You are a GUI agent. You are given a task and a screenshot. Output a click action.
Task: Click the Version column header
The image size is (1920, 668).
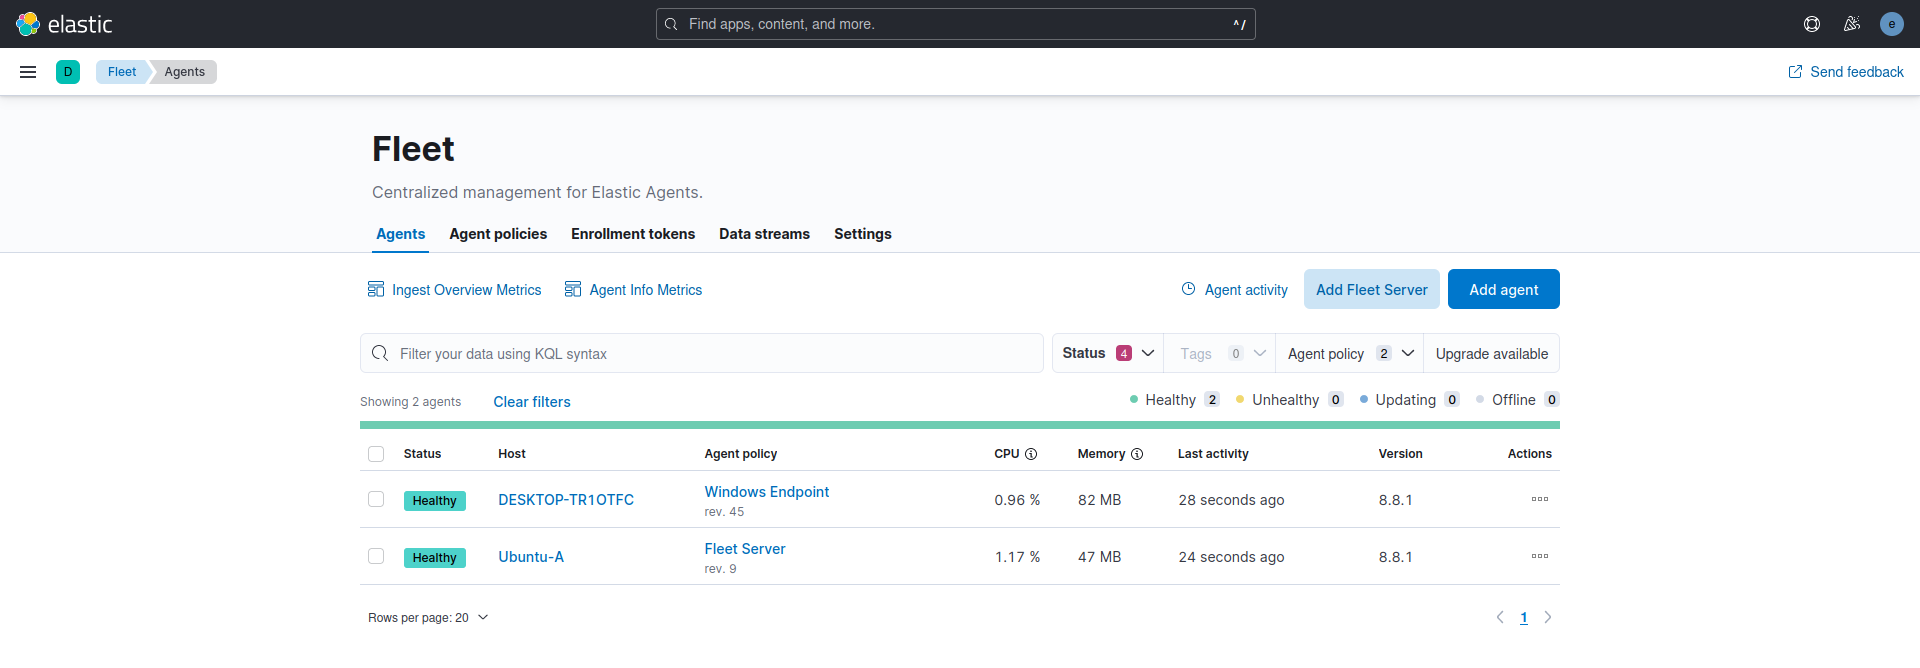[1400, 454]
